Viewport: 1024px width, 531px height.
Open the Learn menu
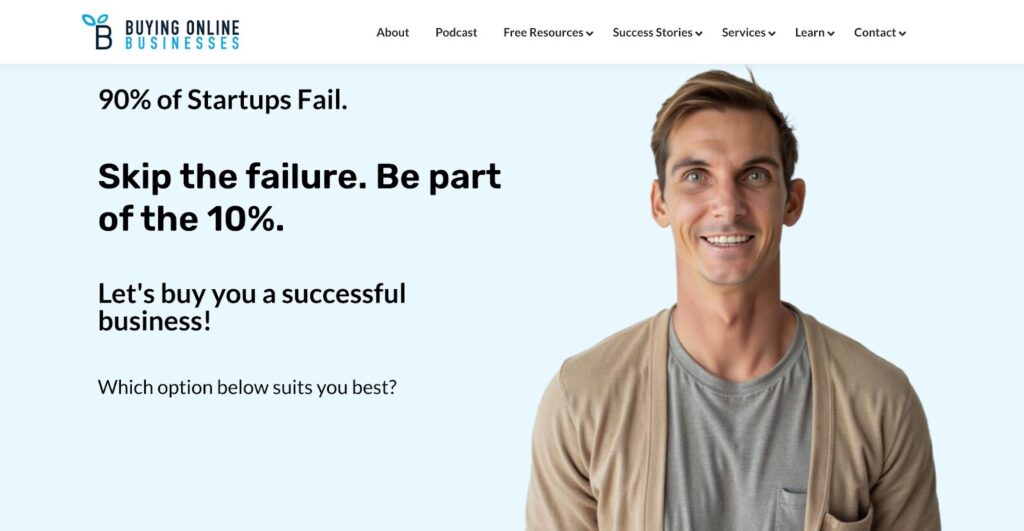click(x=810, y=33)
